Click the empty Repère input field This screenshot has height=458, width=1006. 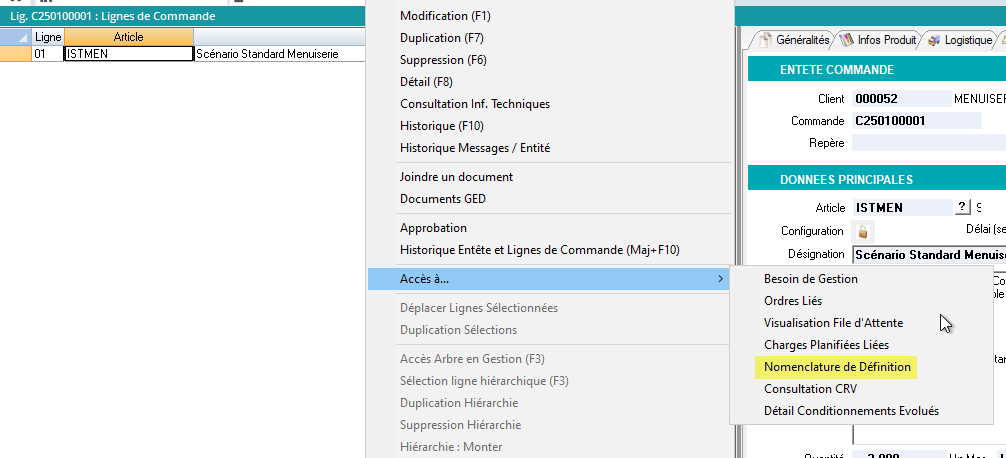(x=917, y=143)
